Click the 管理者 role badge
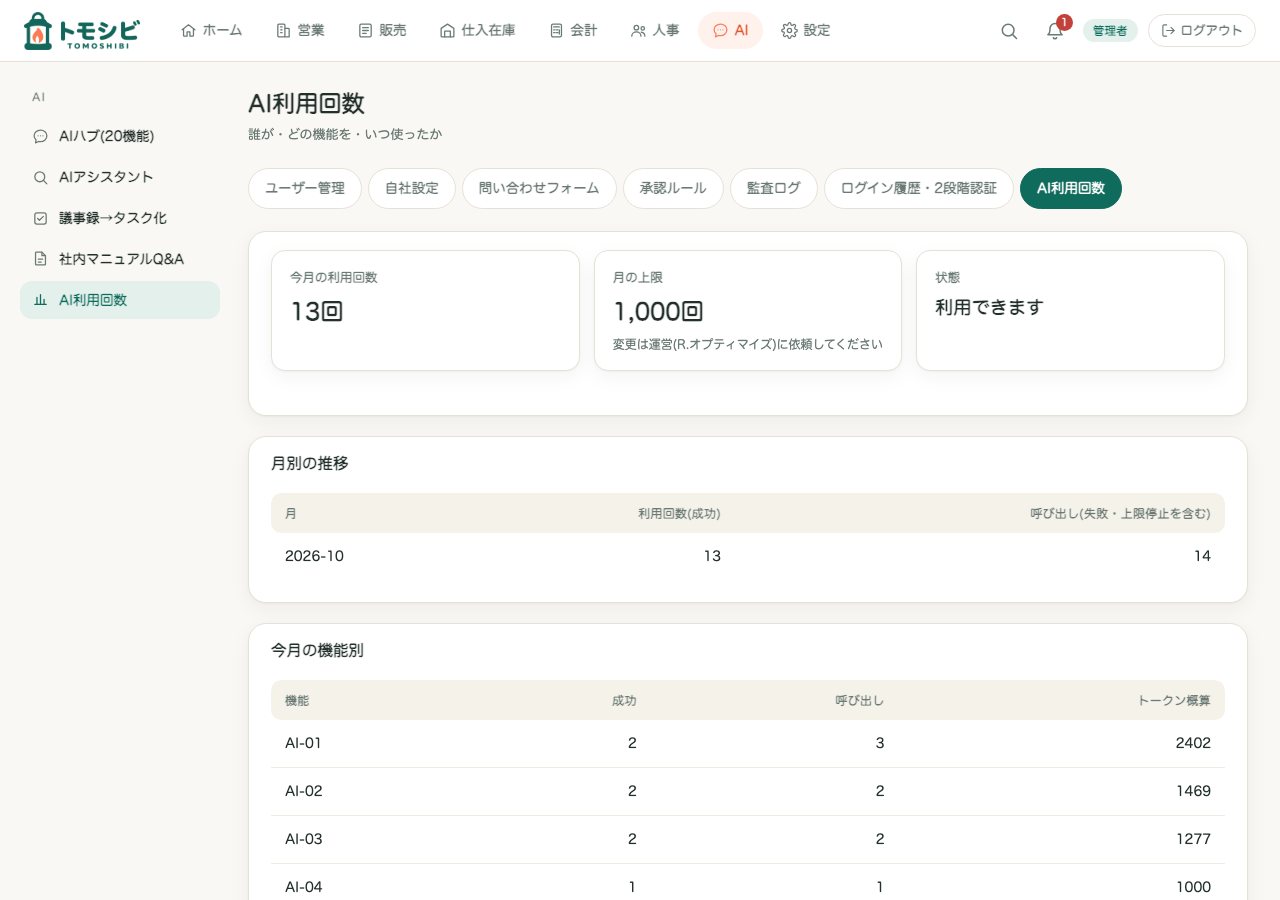Screen dimensions: 1280x900 point(1110,31)
